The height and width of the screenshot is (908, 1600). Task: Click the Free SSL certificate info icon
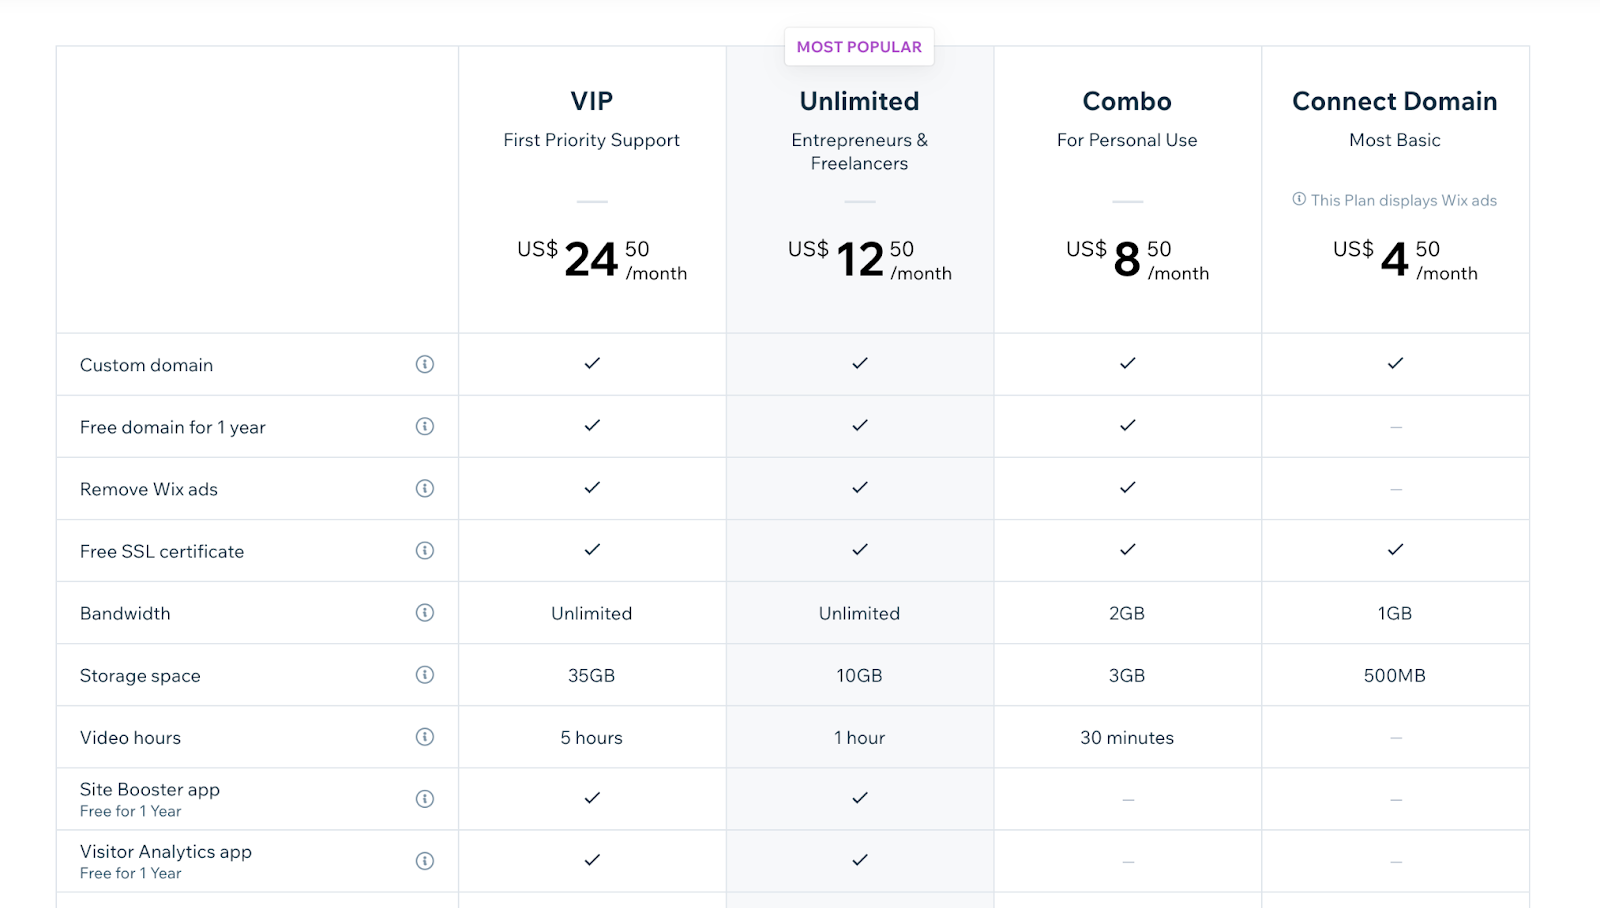[425, 550]
